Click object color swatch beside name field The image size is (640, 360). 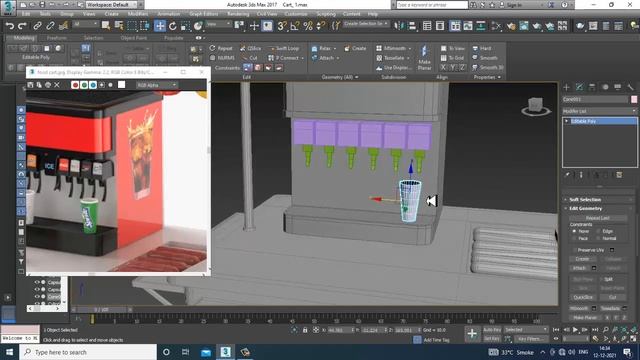pyautogui.click(x=633, y=99)
